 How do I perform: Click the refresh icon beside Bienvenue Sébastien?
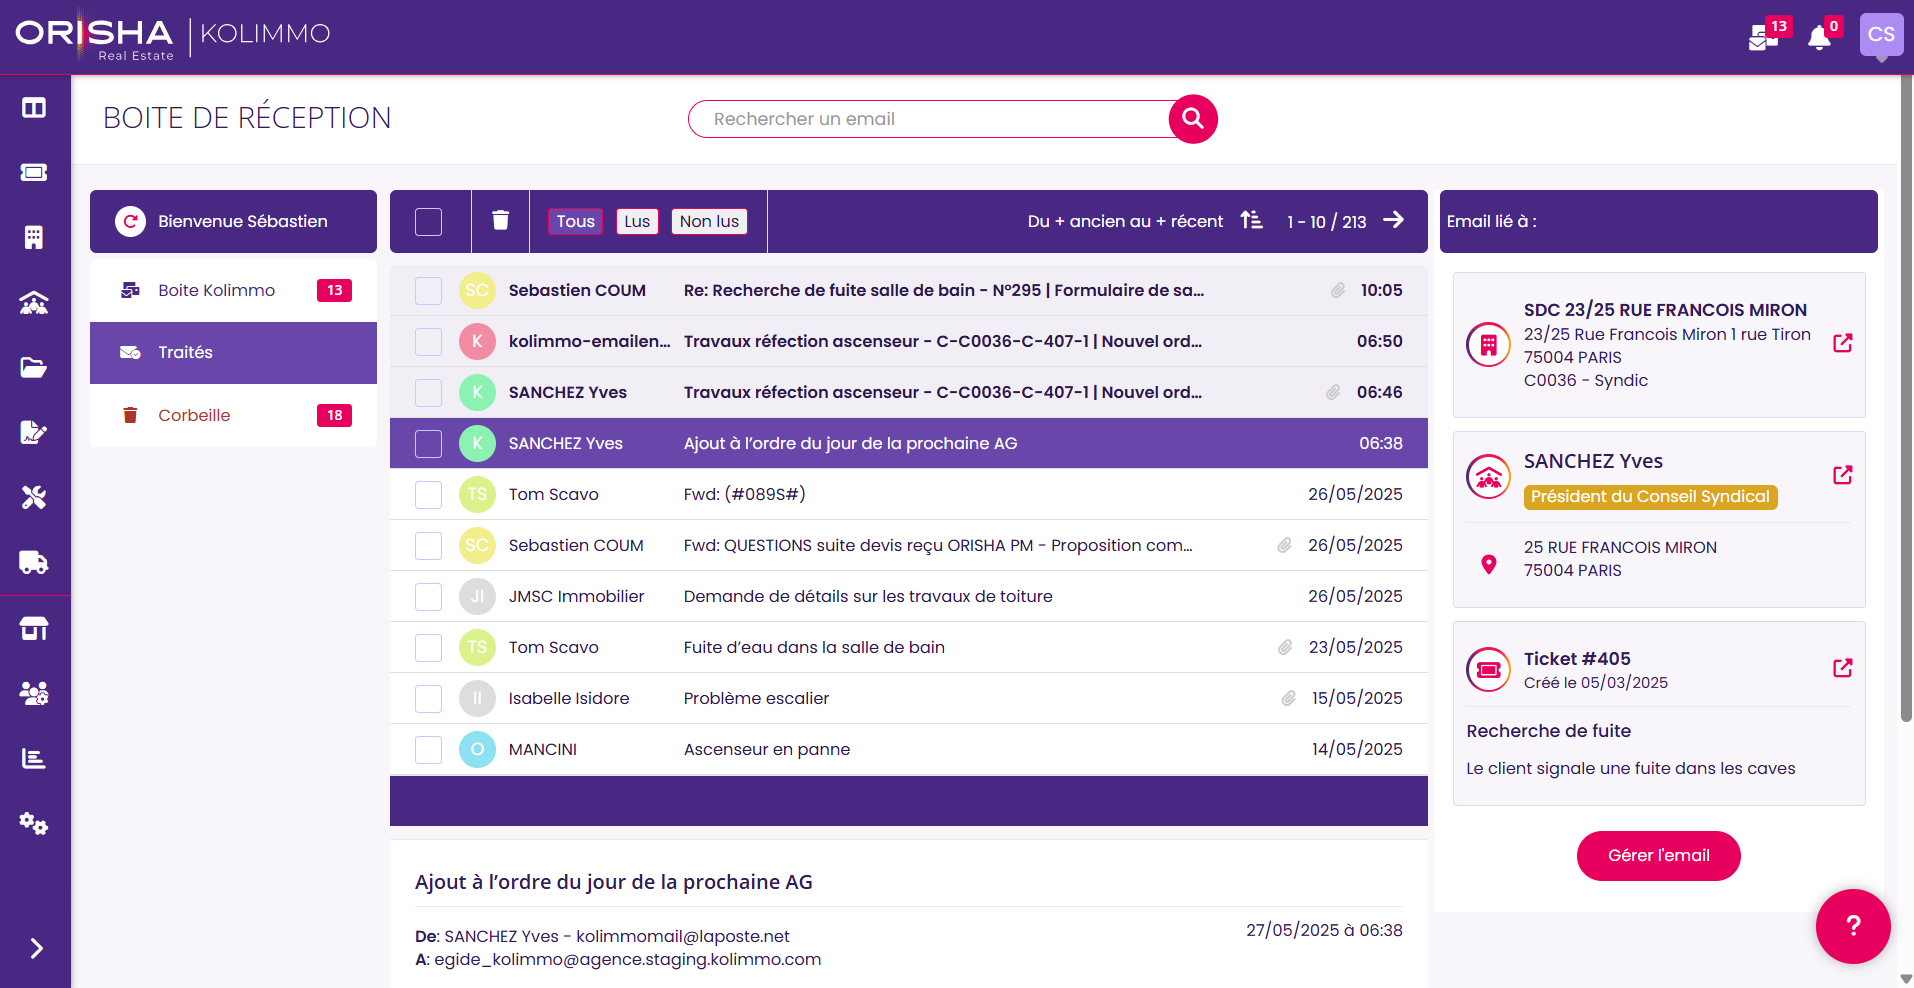tap(130, 221)
